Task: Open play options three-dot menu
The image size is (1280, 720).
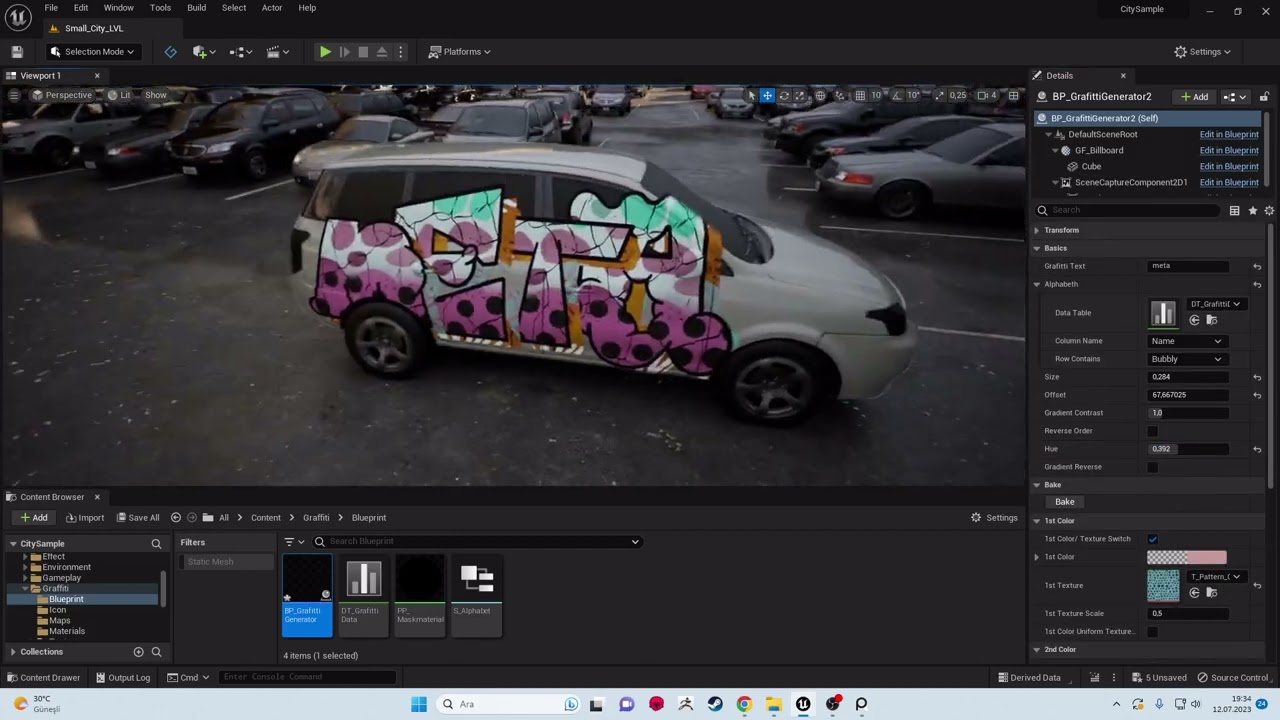Action: 401,52
